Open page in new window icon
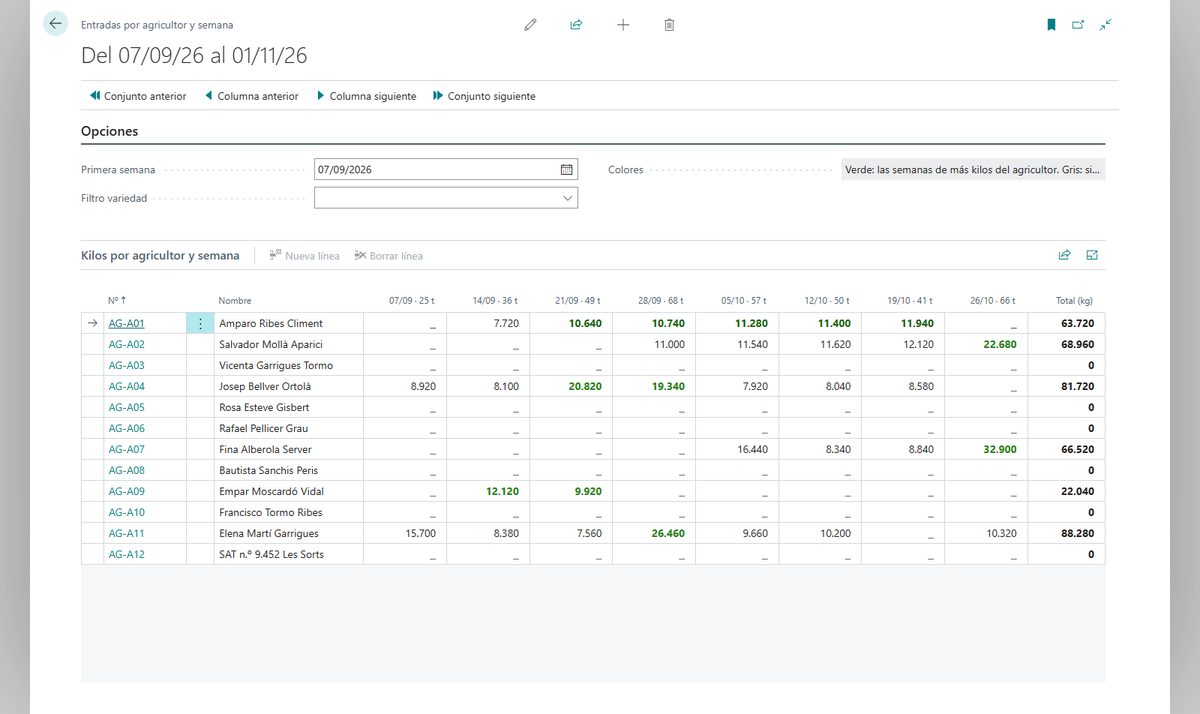1200x714 pixels. tap(1078, 25)
